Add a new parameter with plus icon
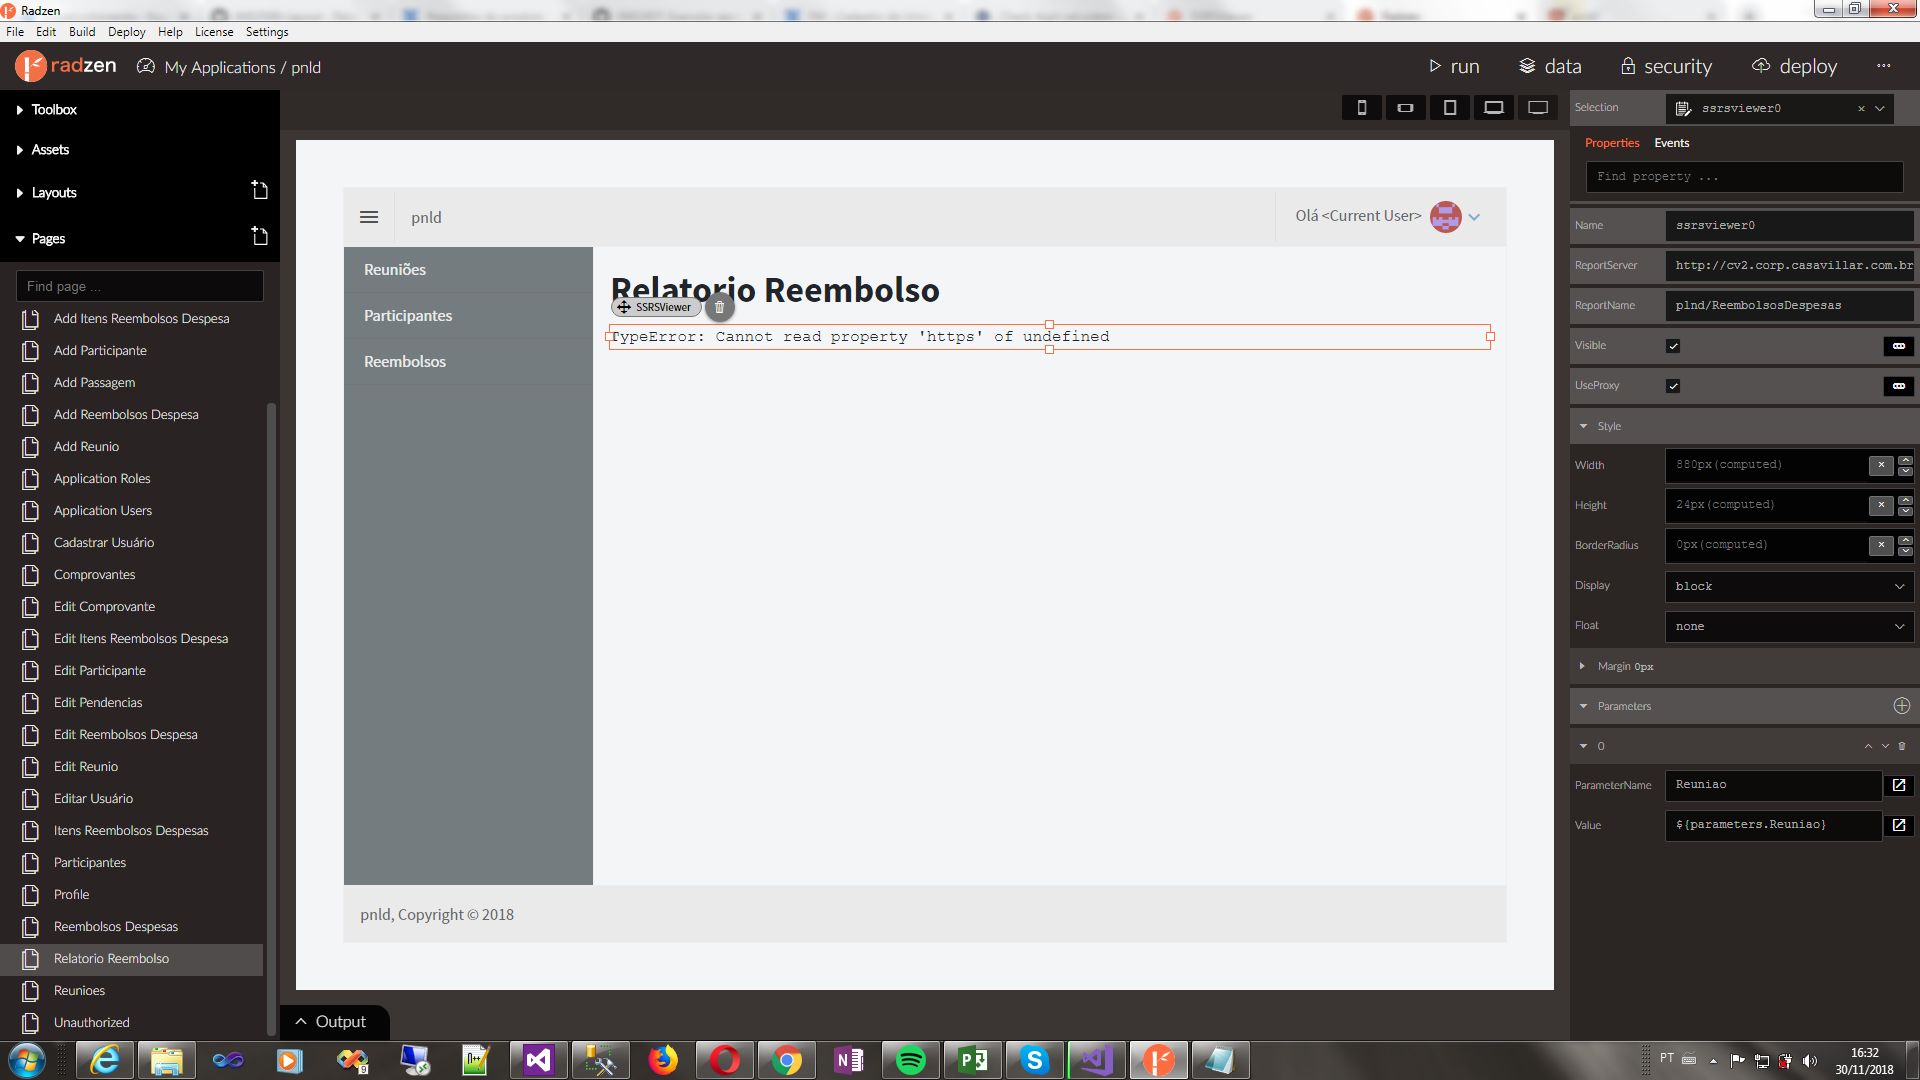Viewport: 1920px width, 1080px height. pos(1901,706)
